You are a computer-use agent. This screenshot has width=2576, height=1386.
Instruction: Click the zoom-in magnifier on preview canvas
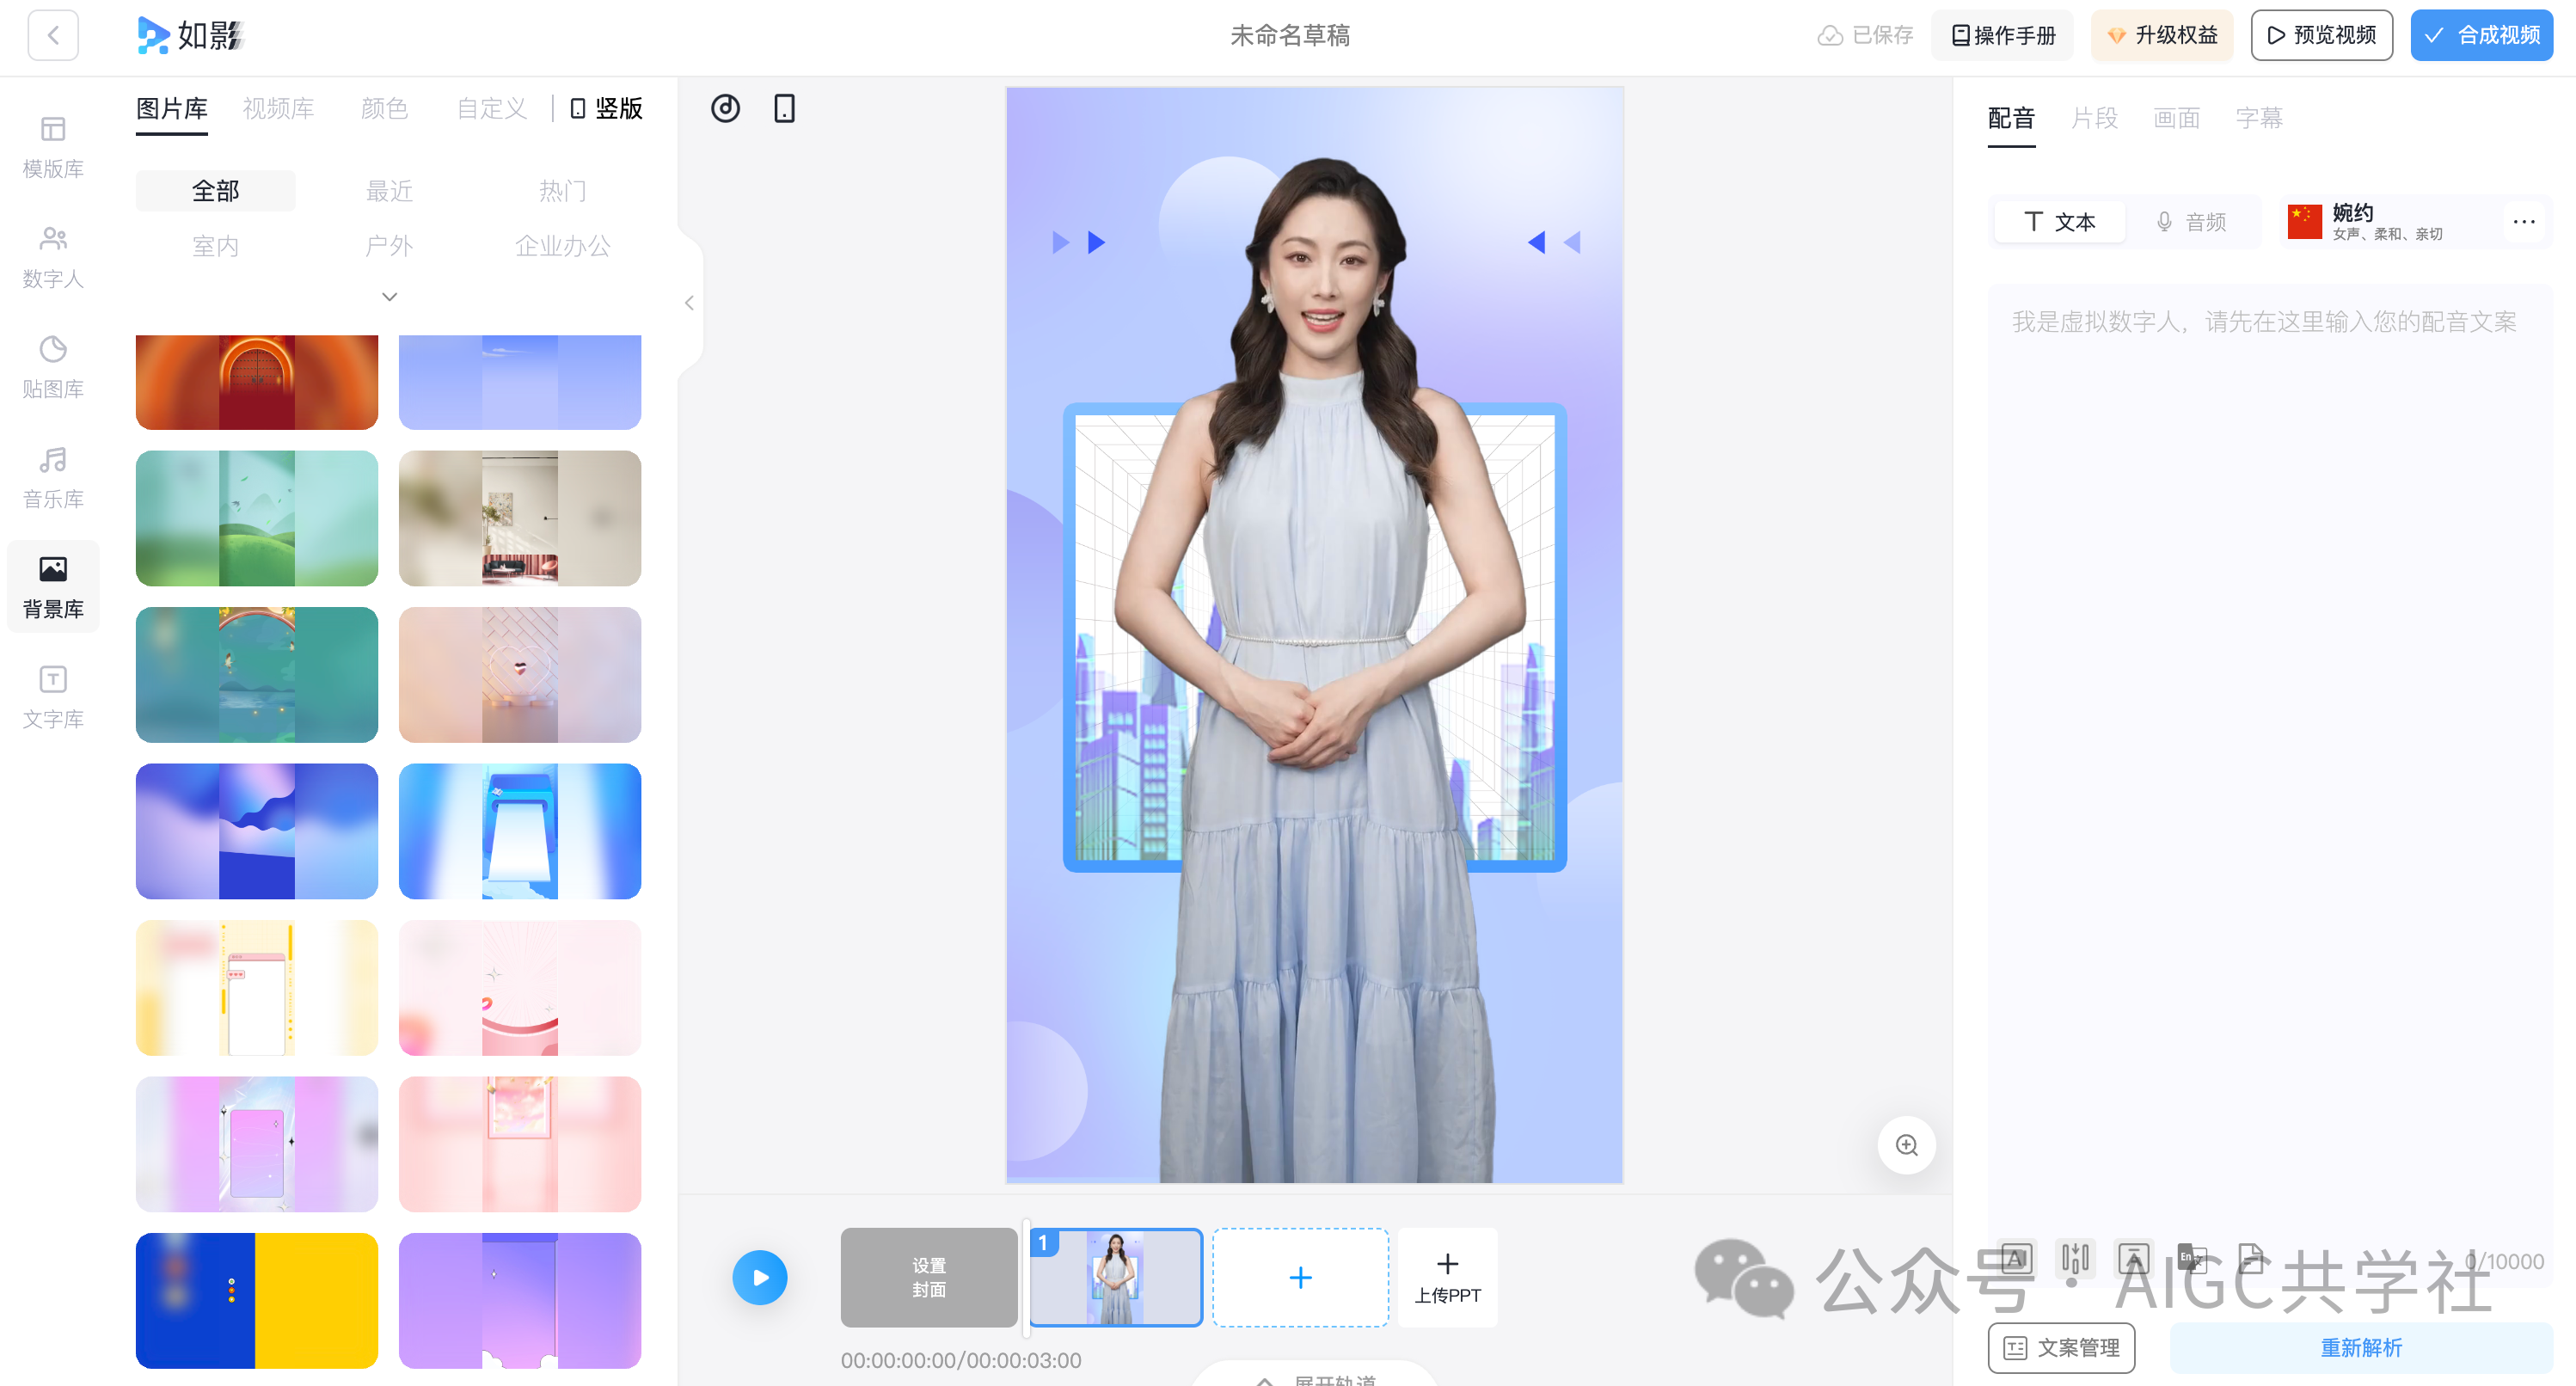(1906, 1144)
